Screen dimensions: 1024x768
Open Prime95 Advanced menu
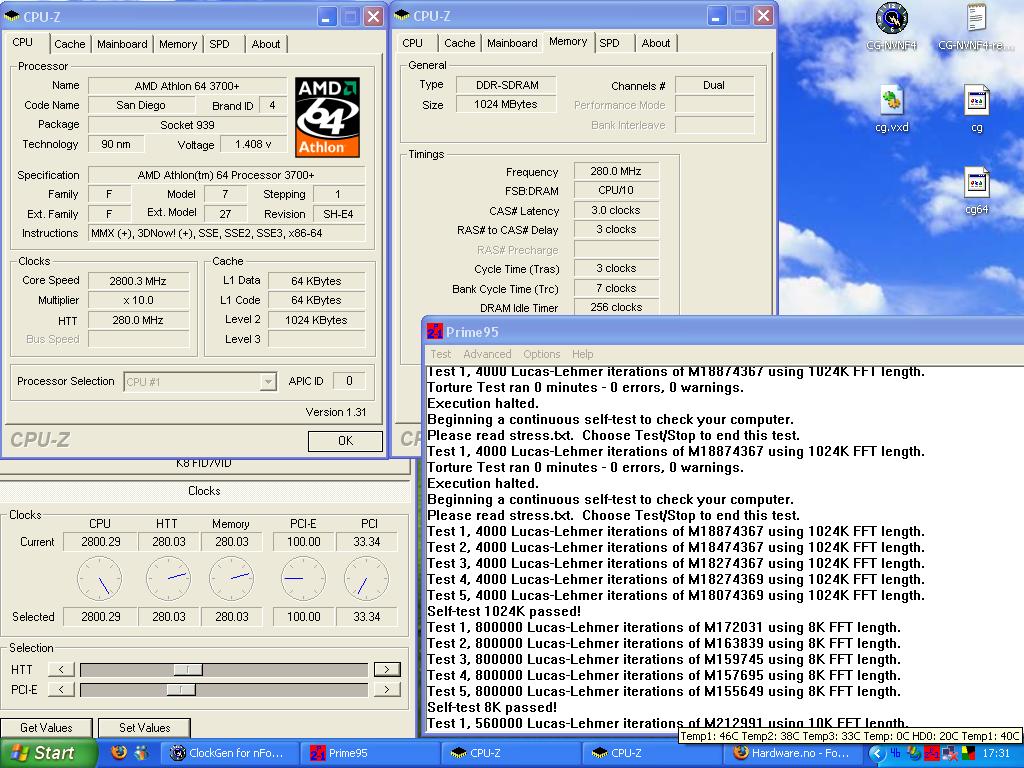(487, 353)
